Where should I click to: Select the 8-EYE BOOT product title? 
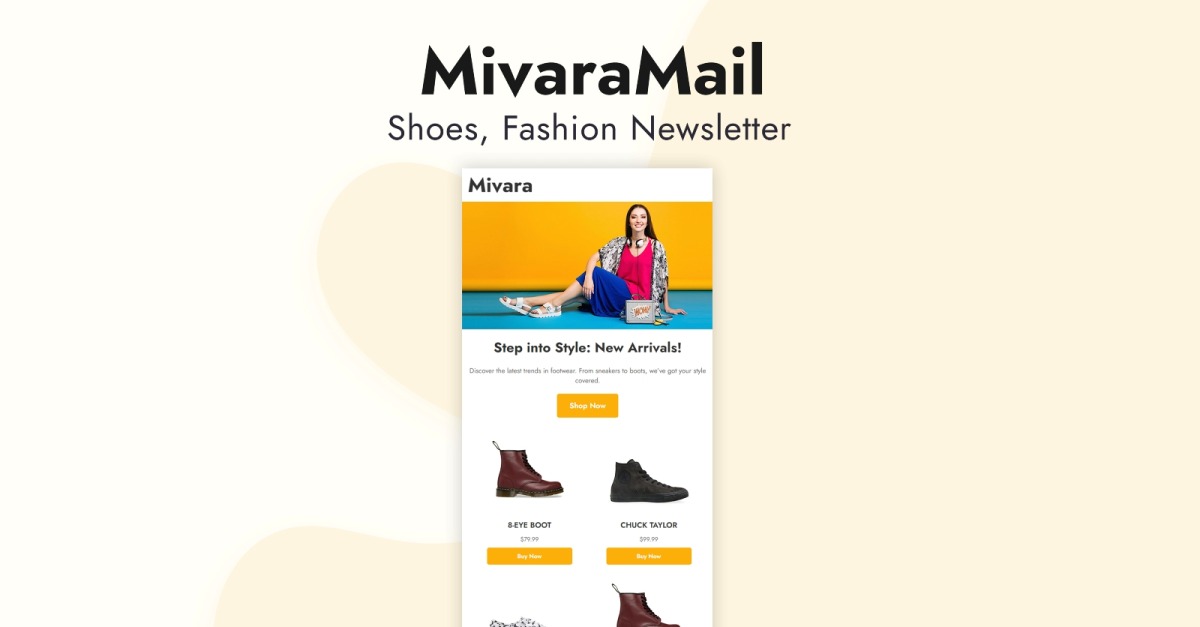pos(529,525)
